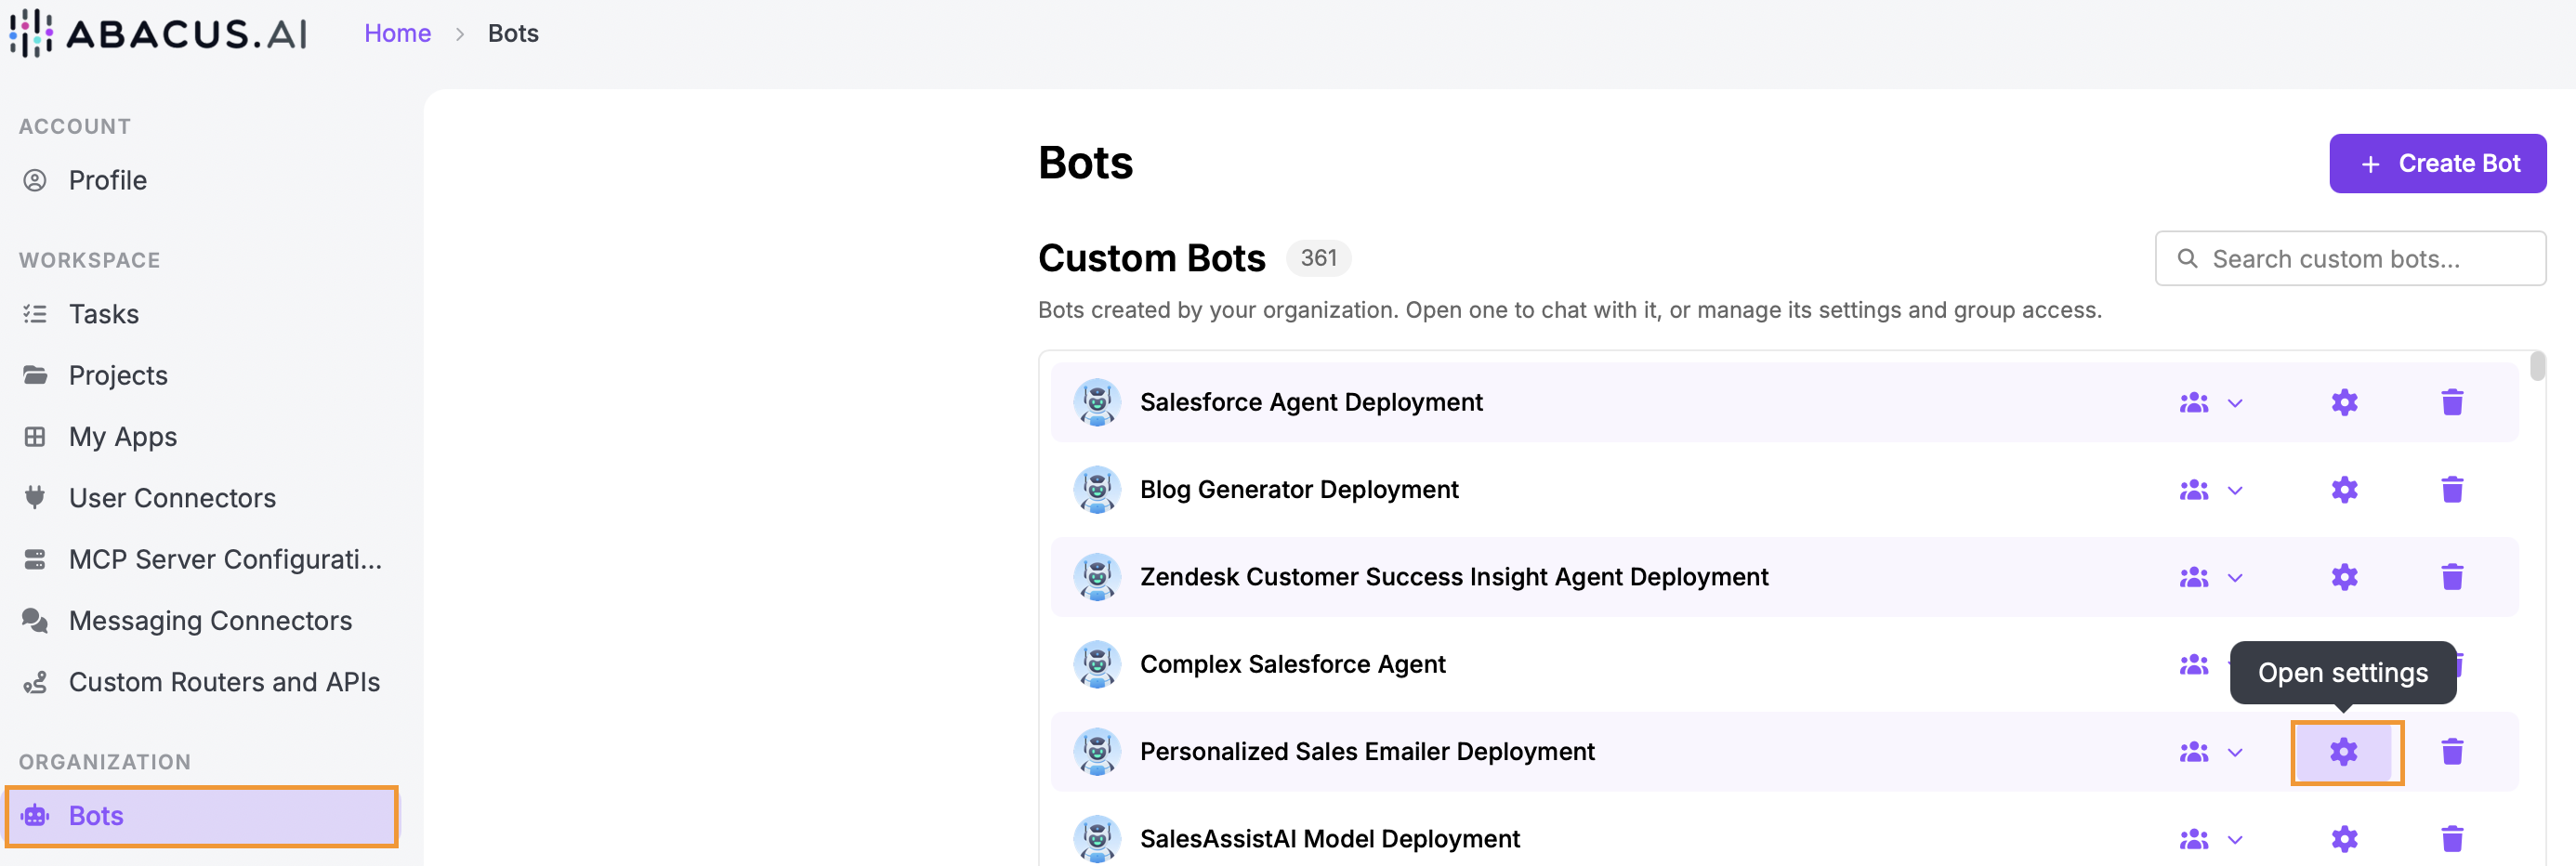The image size is (2576, 866).
Task: Expand group access for Salesforce Agent Deployment
Action: click(x=2211, y=402)
